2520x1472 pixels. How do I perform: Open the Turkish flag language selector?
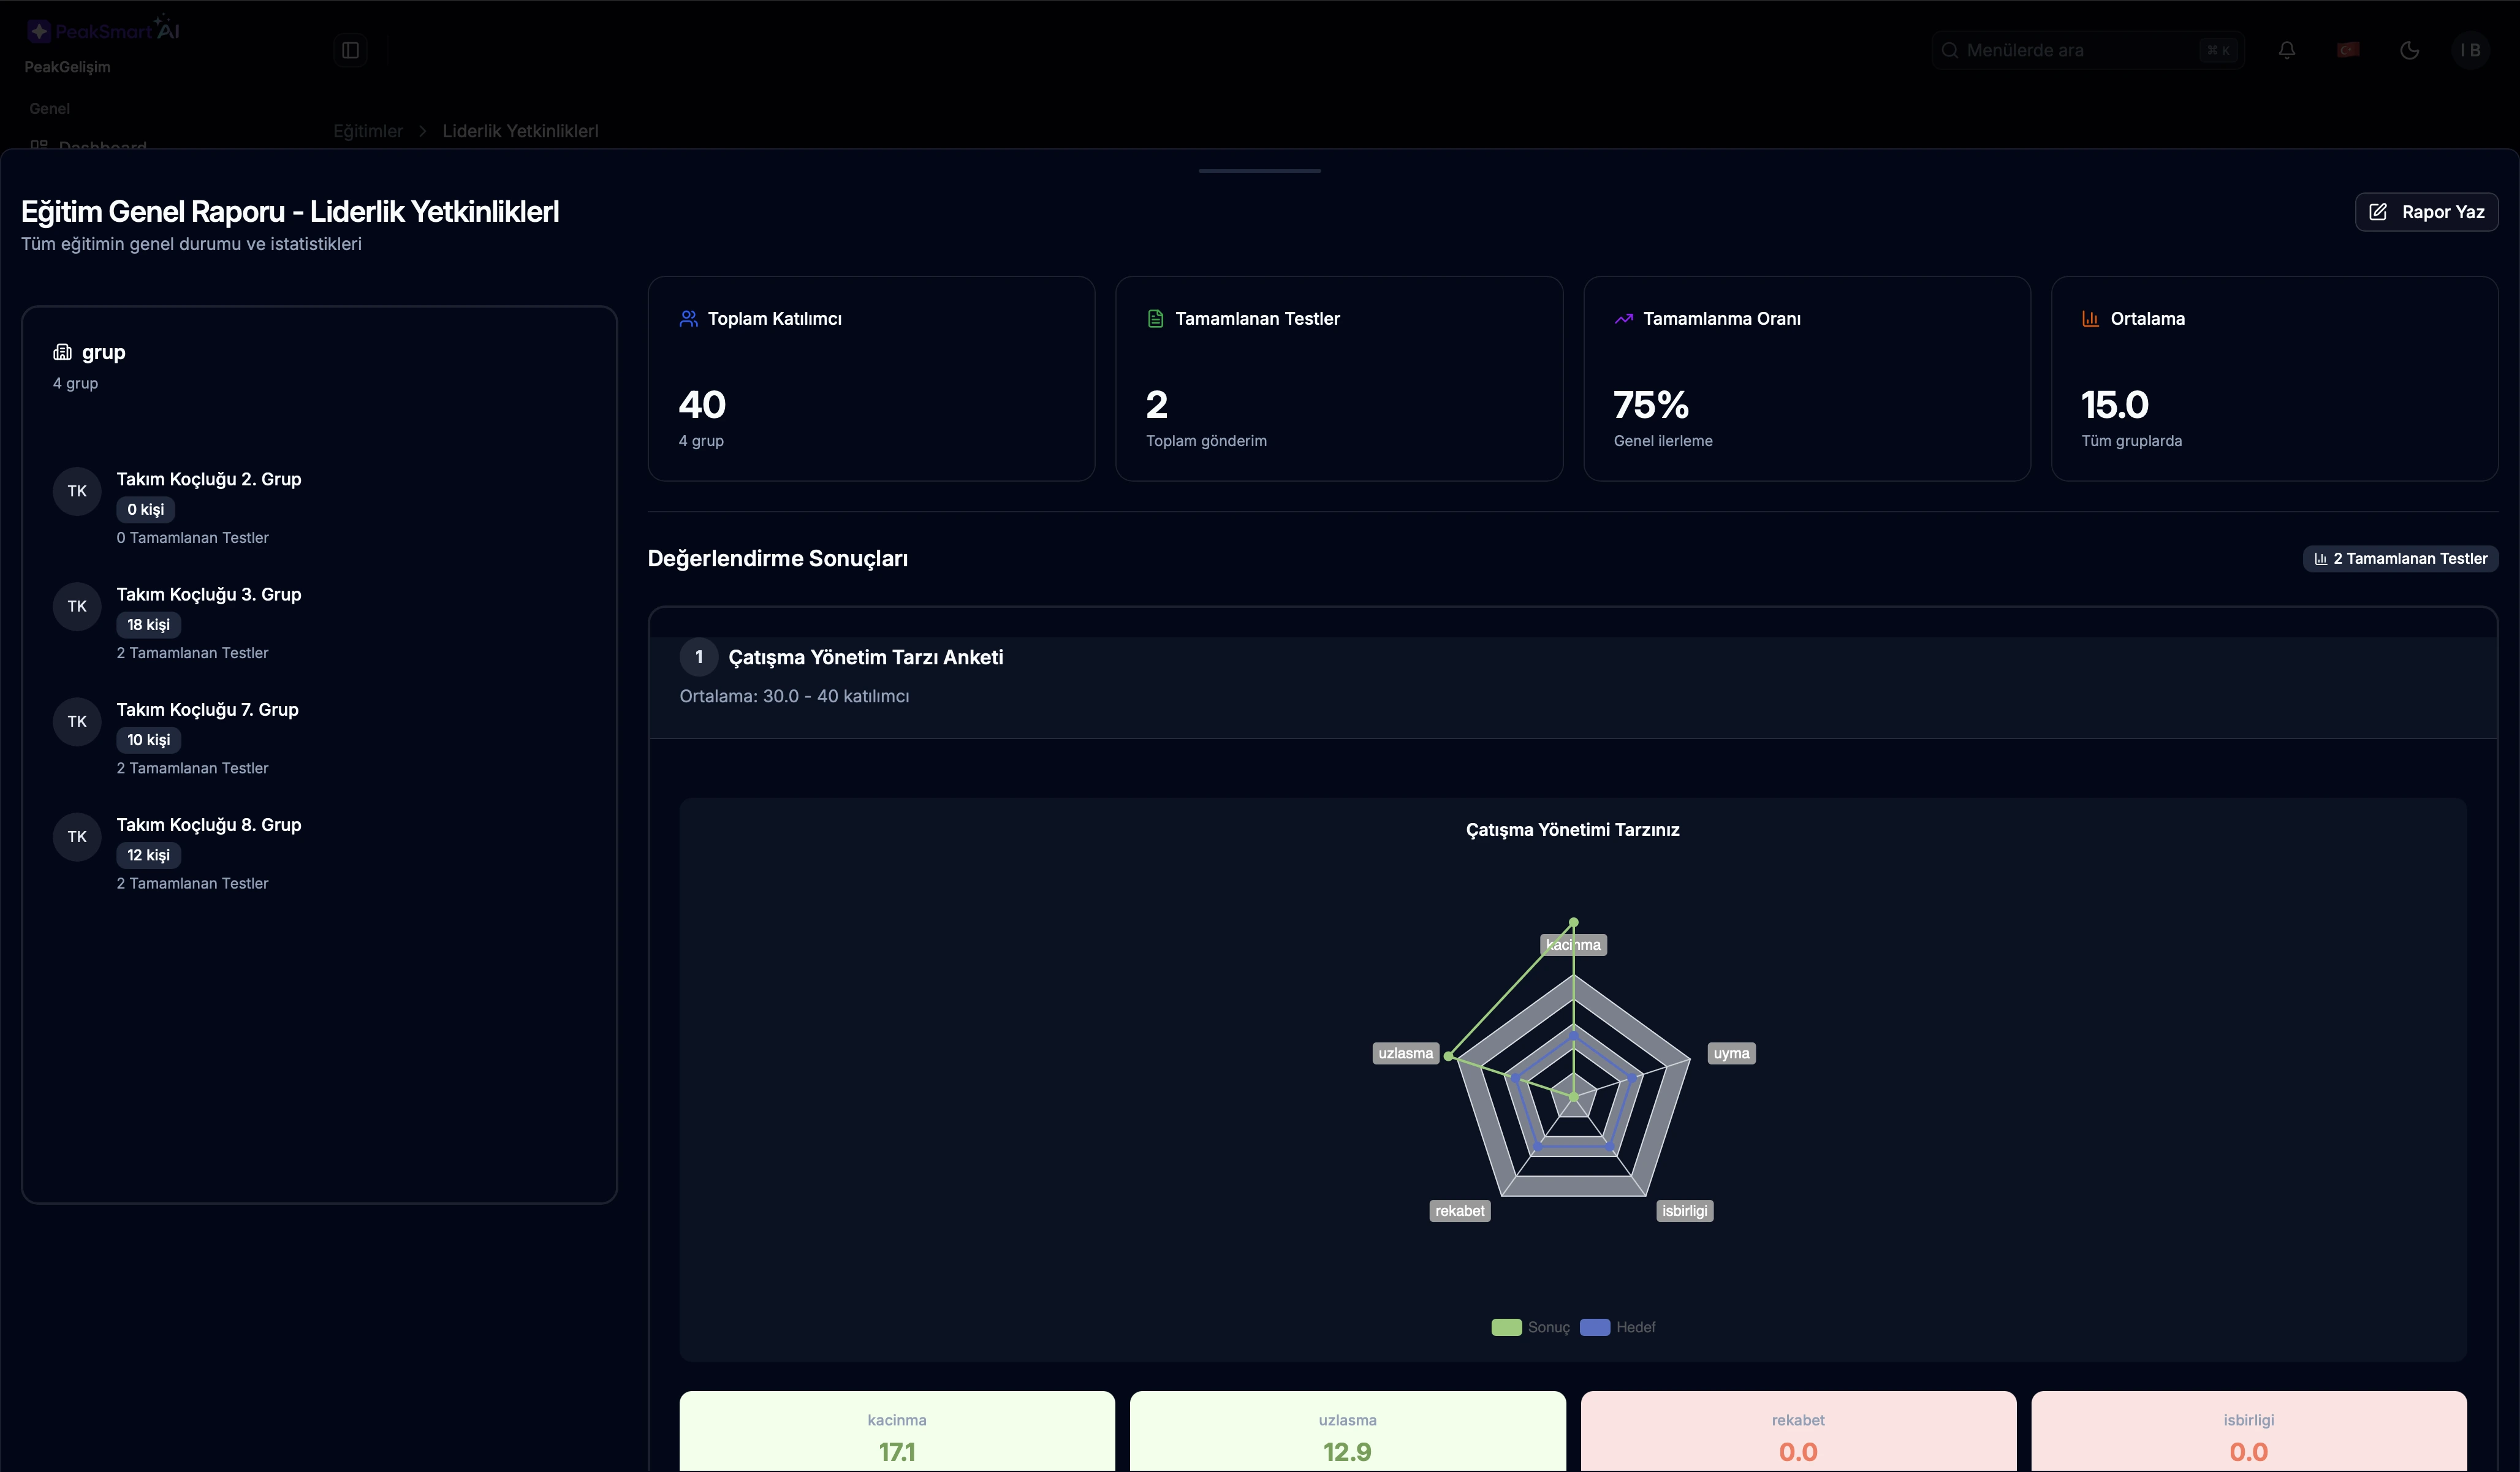[2349, 49]
